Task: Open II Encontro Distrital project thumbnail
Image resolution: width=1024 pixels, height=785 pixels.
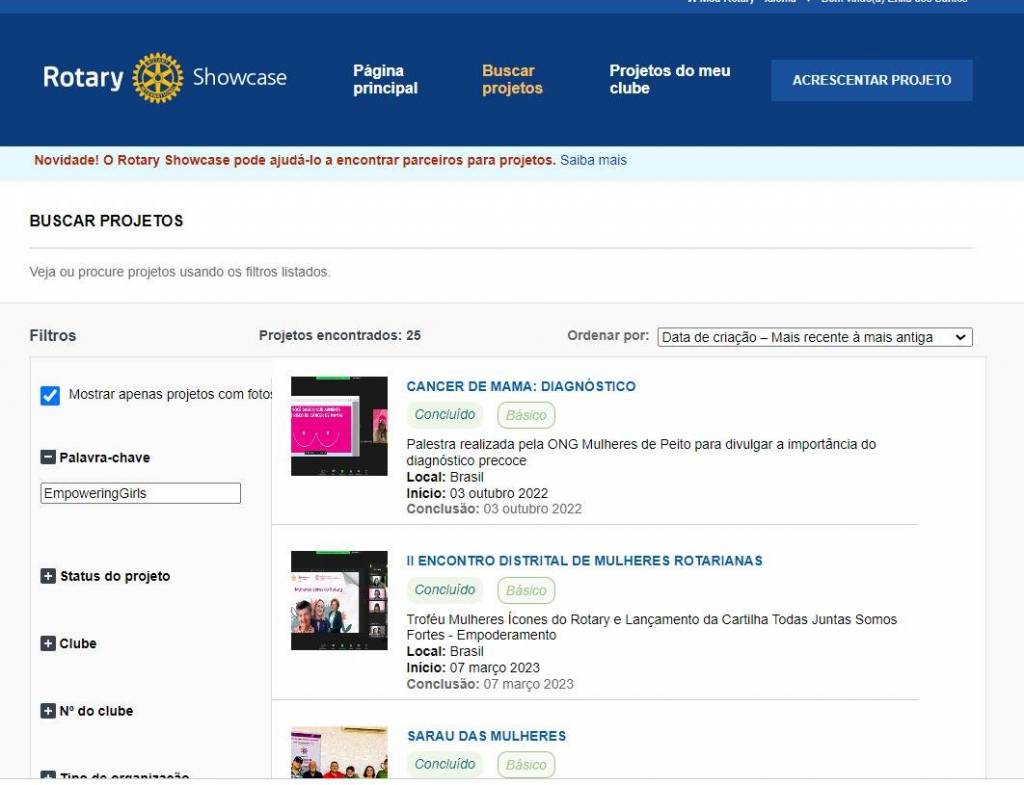Action: click(339, 600)
